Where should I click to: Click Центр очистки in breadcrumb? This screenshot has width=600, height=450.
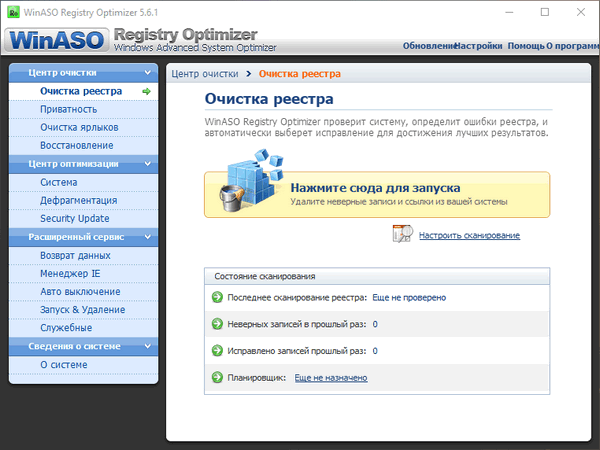click(205, 74)
